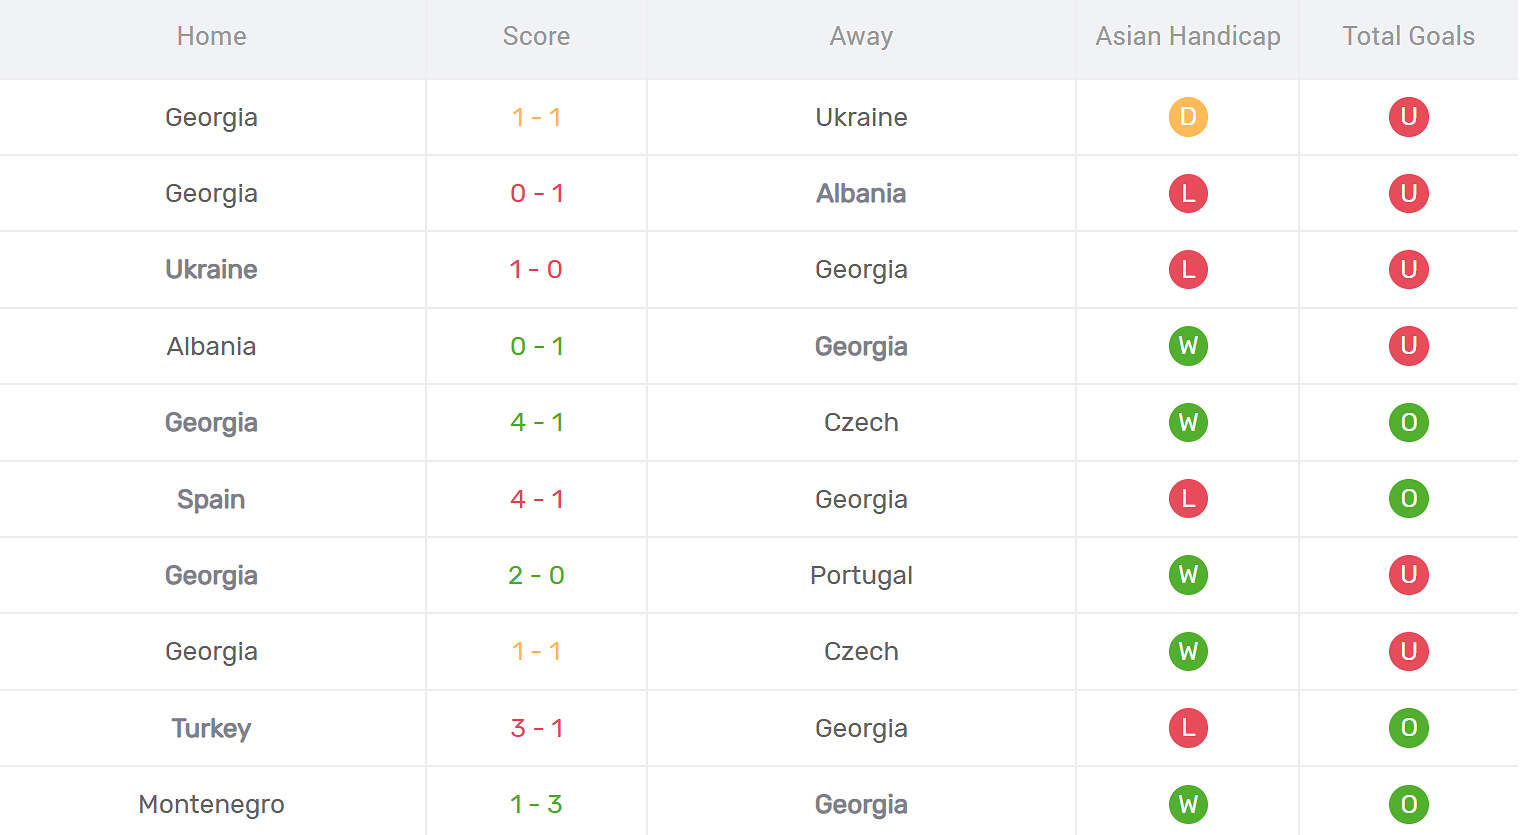
Task: Open the Portugal away team link
Action: [x=861, y=575]
